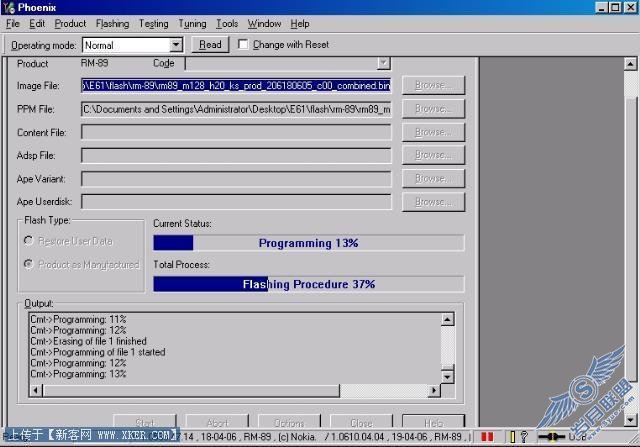Screen dimensions: 640x447
Task: Click output line 'Erasing of file 1 finished'
Action: [88, 341]
